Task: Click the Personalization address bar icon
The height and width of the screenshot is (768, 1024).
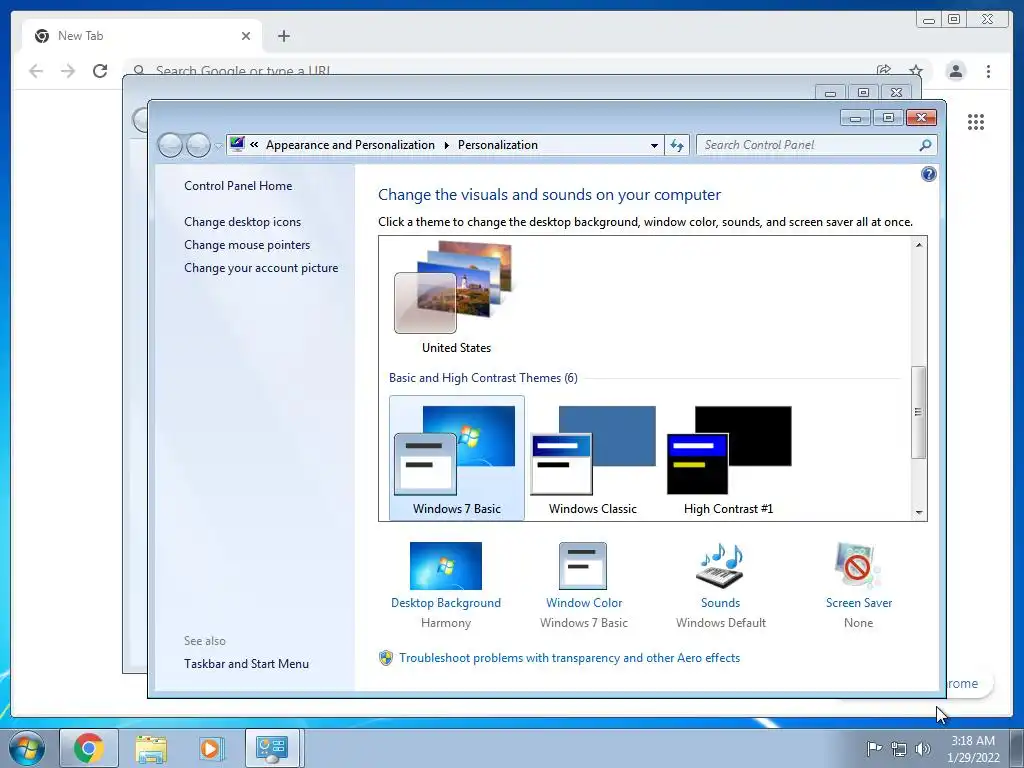Action: coord(237,144)
